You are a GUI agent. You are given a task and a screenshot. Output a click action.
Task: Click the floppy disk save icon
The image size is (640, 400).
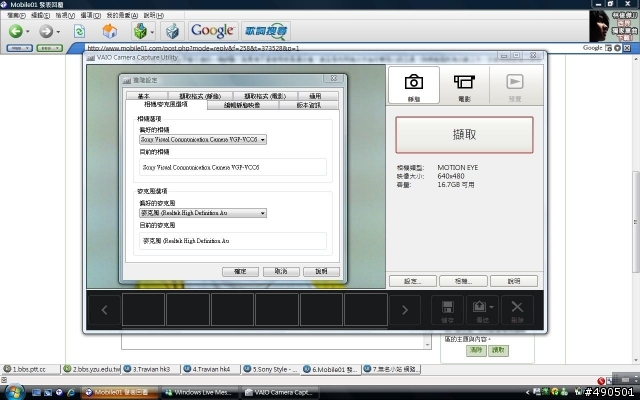447,310
